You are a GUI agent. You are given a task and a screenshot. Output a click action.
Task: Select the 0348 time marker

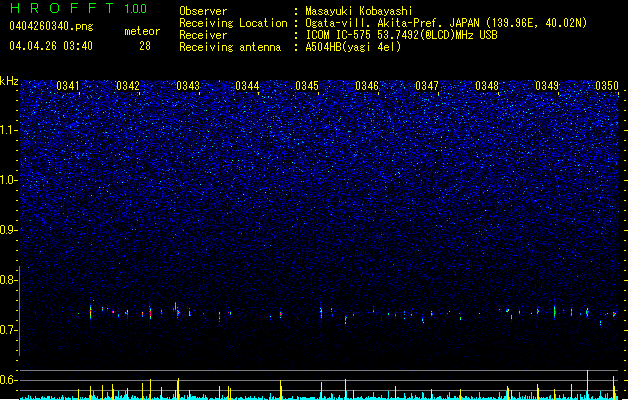point(487,86)
